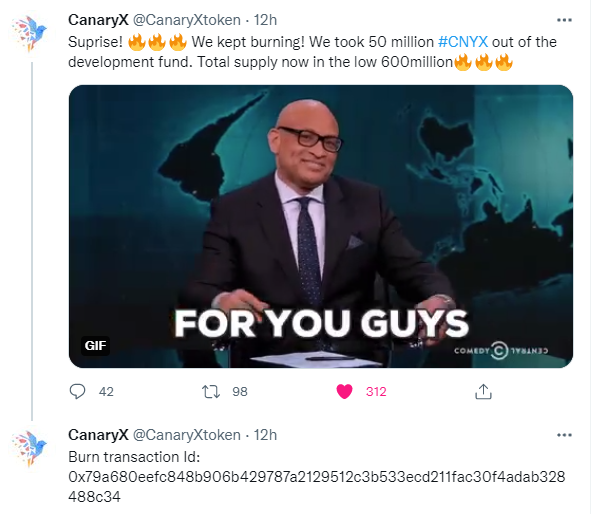Image resolution: width=591 pixels, height=514 pixels.
Task: Click the 42 replies count
Action: [x=106, y=392]
